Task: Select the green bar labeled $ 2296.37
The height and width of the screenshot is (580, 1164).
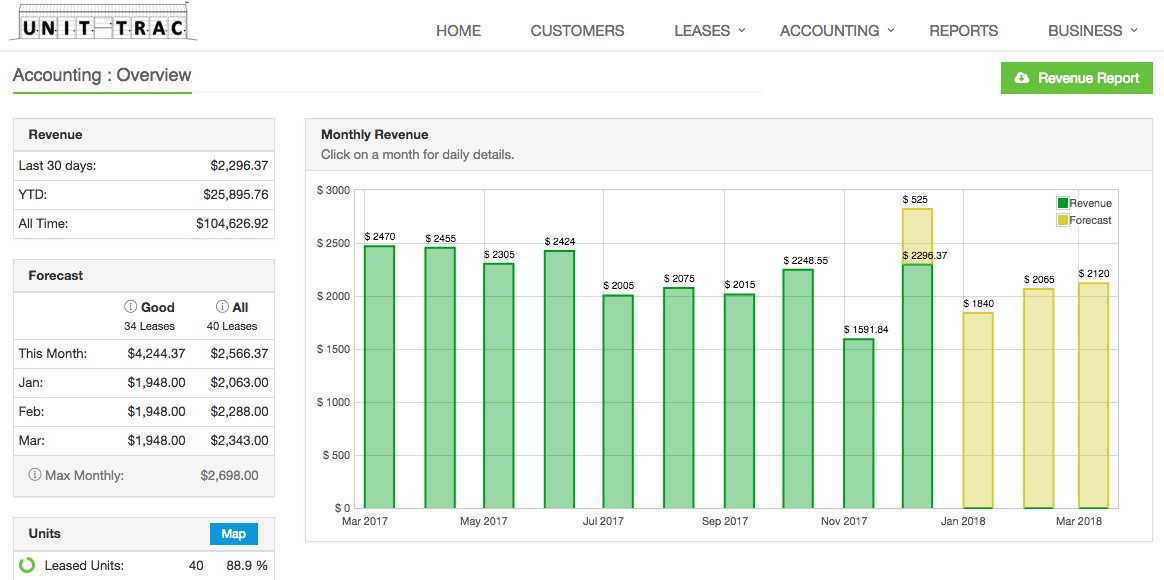Action: 918,386
